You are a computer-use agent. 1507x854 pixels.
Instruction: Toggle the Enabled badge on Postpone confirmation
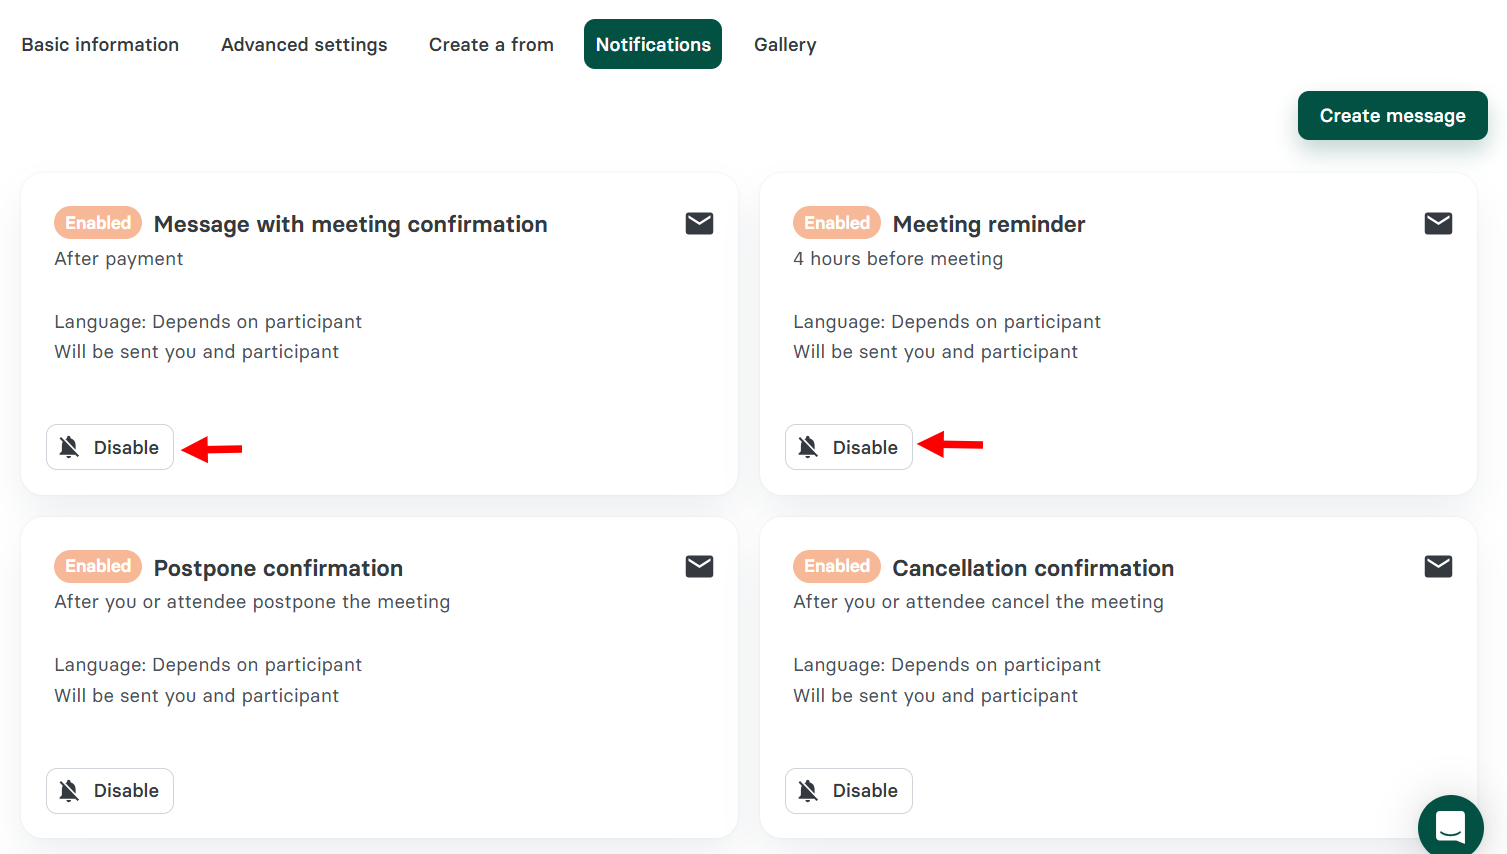point(97,566)
